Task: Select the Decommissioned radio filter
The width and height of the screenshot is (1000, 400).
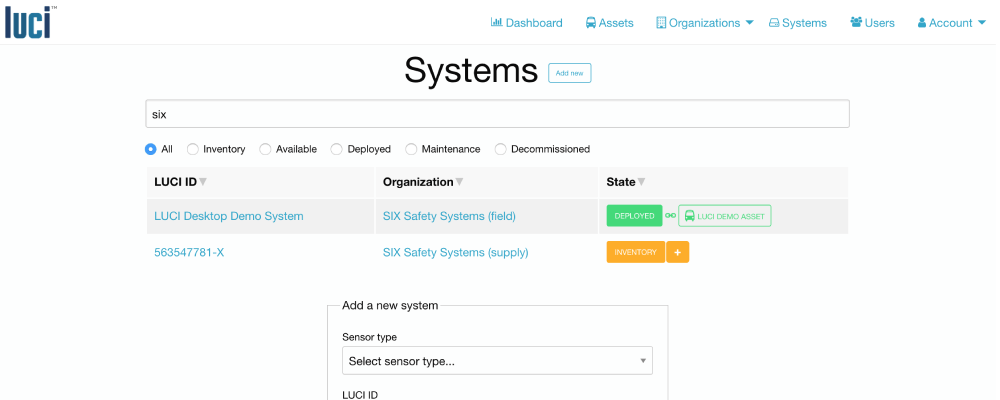Action: [501, 149]
